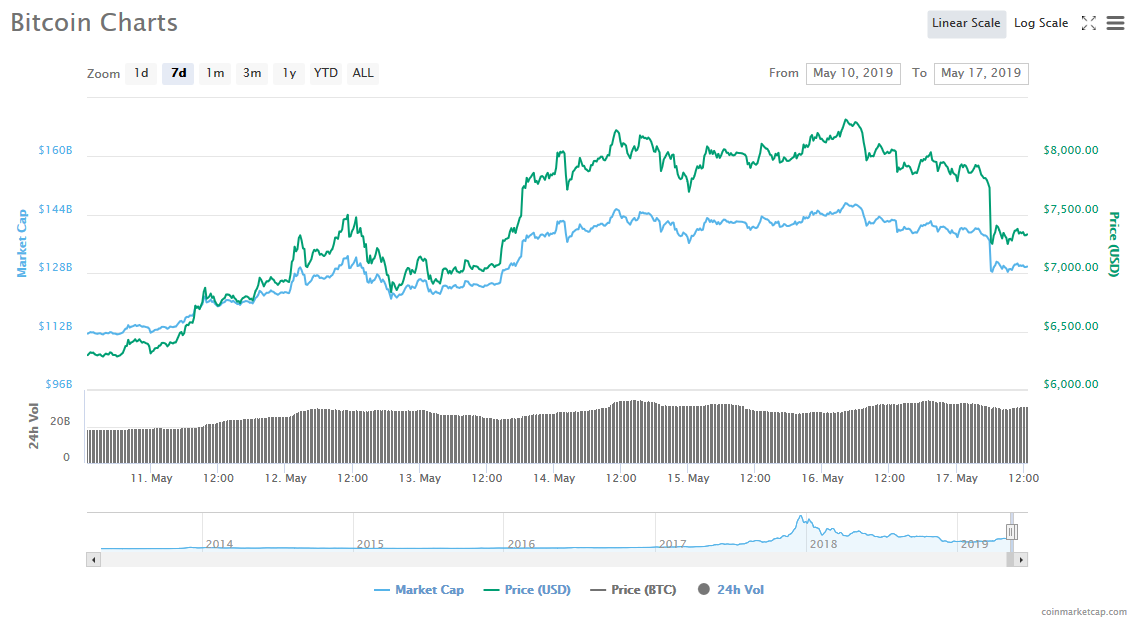
Task: Click the 11. May date axis label
Action: point(152,478)
